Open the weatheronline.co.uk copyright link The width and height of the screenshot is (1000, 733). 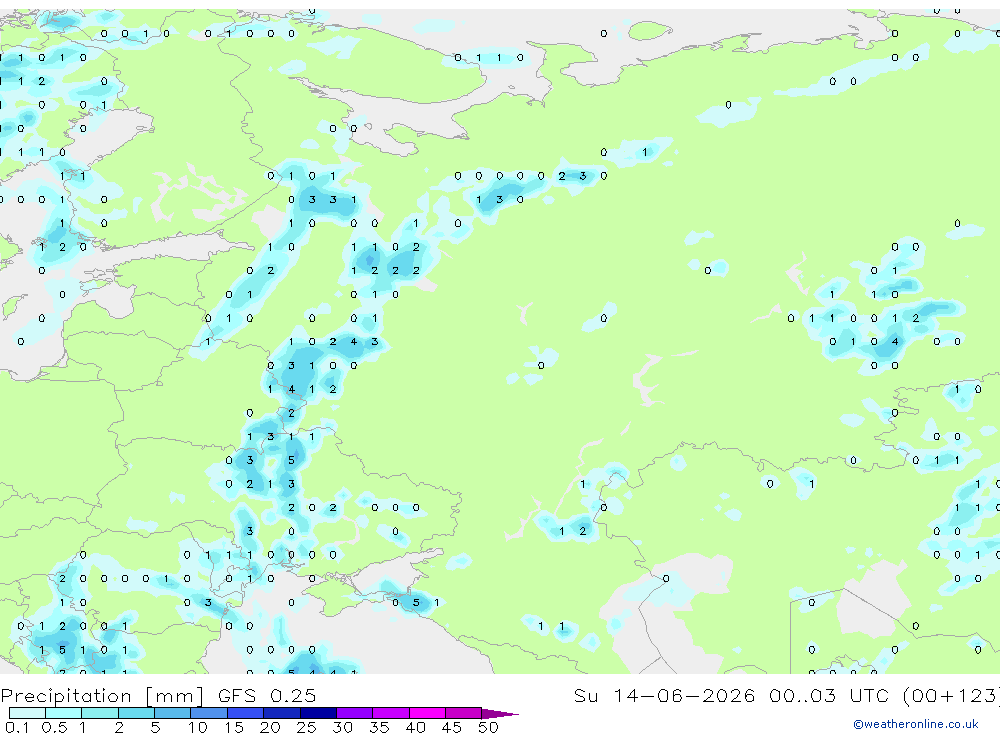pyautogui.click(x=916, y=724)
